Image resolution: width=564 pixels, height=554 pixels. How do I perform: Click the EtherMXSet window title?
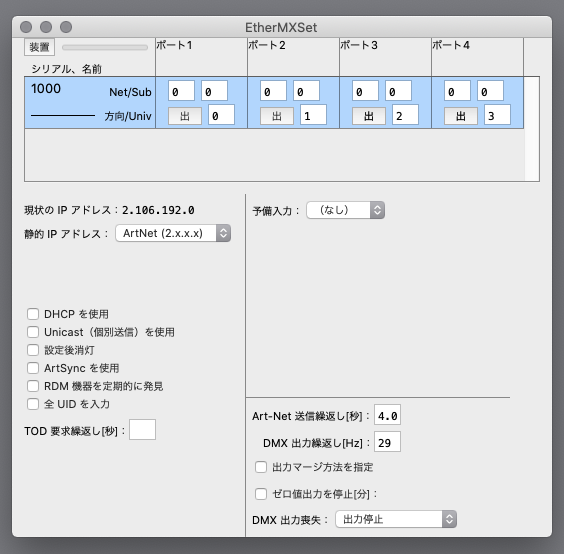tap(281, 28)
